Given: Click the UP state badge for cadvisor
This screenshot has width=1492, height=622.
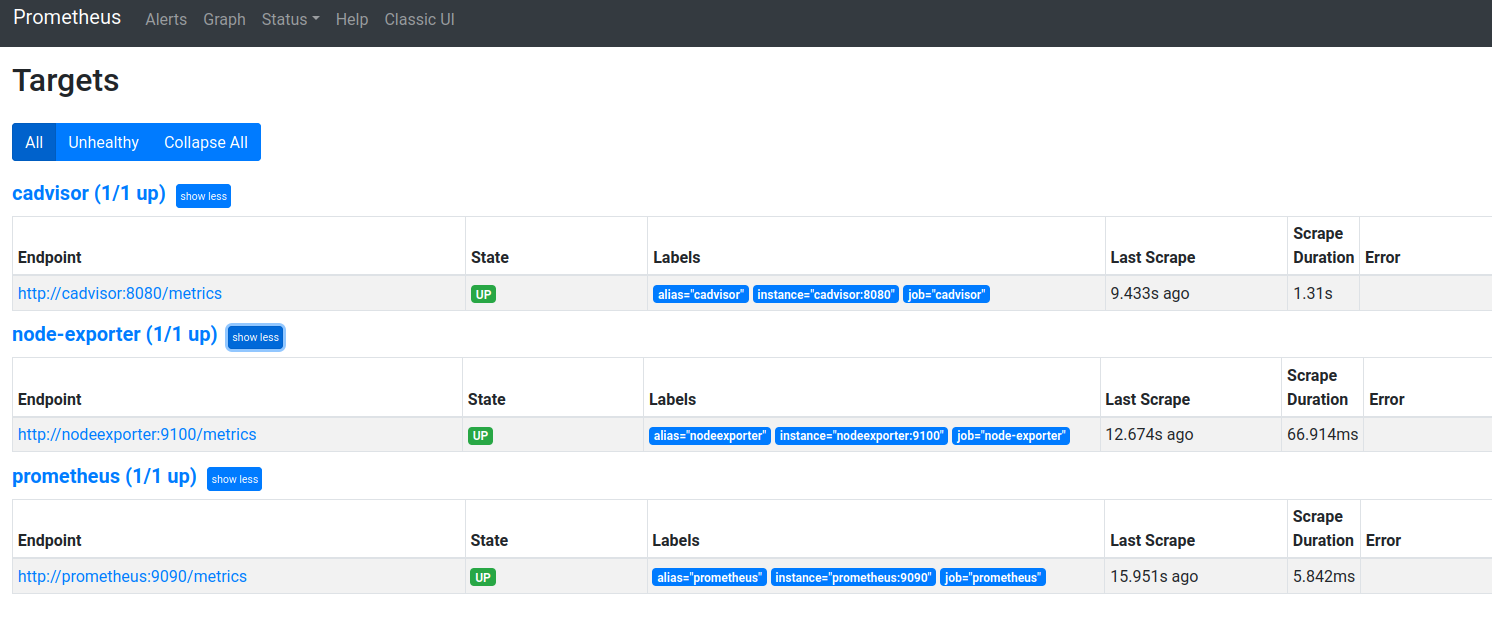Looking at the screenshot, I should (x=483, y=295).
